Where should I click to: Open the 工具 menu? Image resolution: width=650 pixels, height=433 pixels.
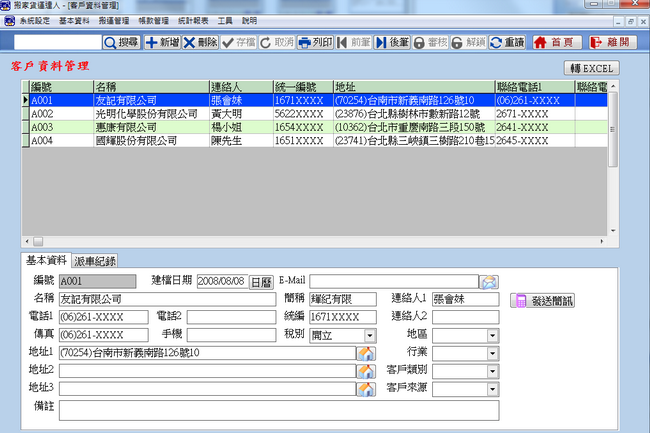tap(225, 21)
